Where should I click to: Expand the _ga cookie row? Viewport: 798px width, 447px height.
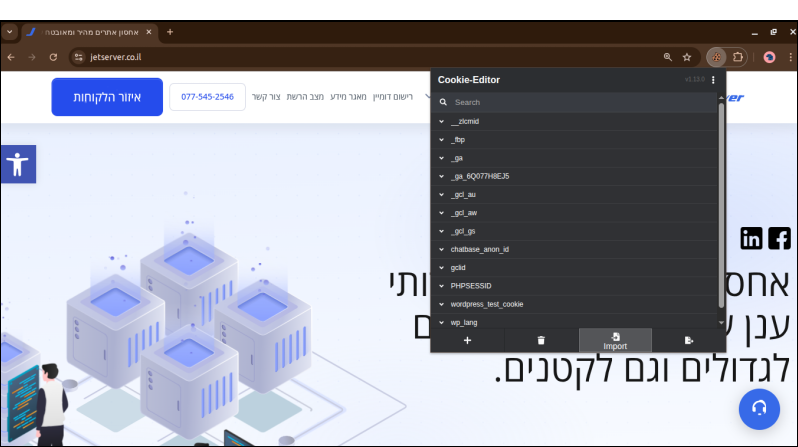click(574, 158)
